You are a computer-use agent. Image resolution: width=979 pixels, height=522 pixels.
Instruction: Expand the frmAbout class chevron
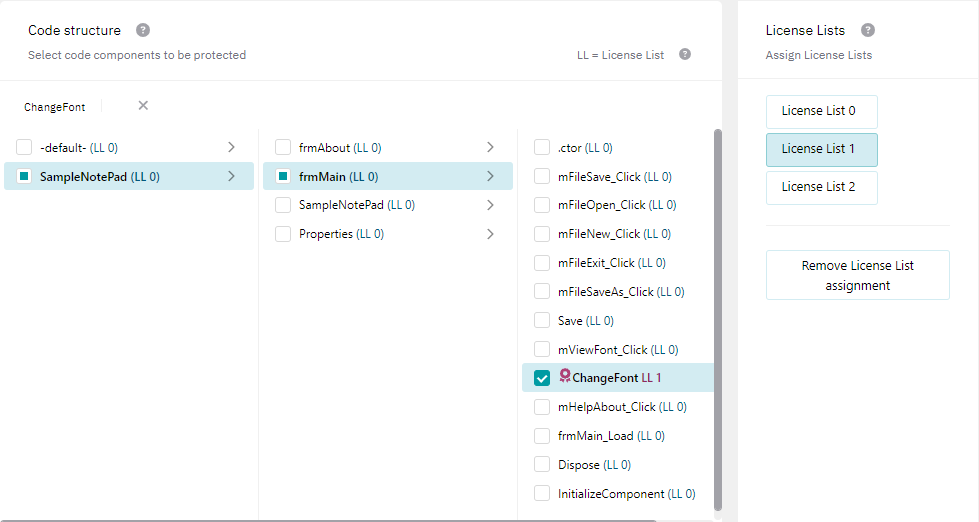point(490,147)
